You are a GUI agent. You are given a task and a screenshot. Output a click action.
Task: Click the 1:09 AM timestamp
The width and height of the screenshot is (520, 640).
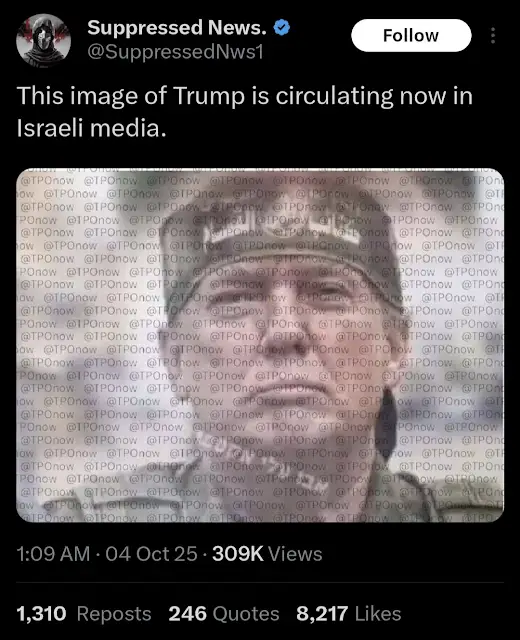coord(53,554)
